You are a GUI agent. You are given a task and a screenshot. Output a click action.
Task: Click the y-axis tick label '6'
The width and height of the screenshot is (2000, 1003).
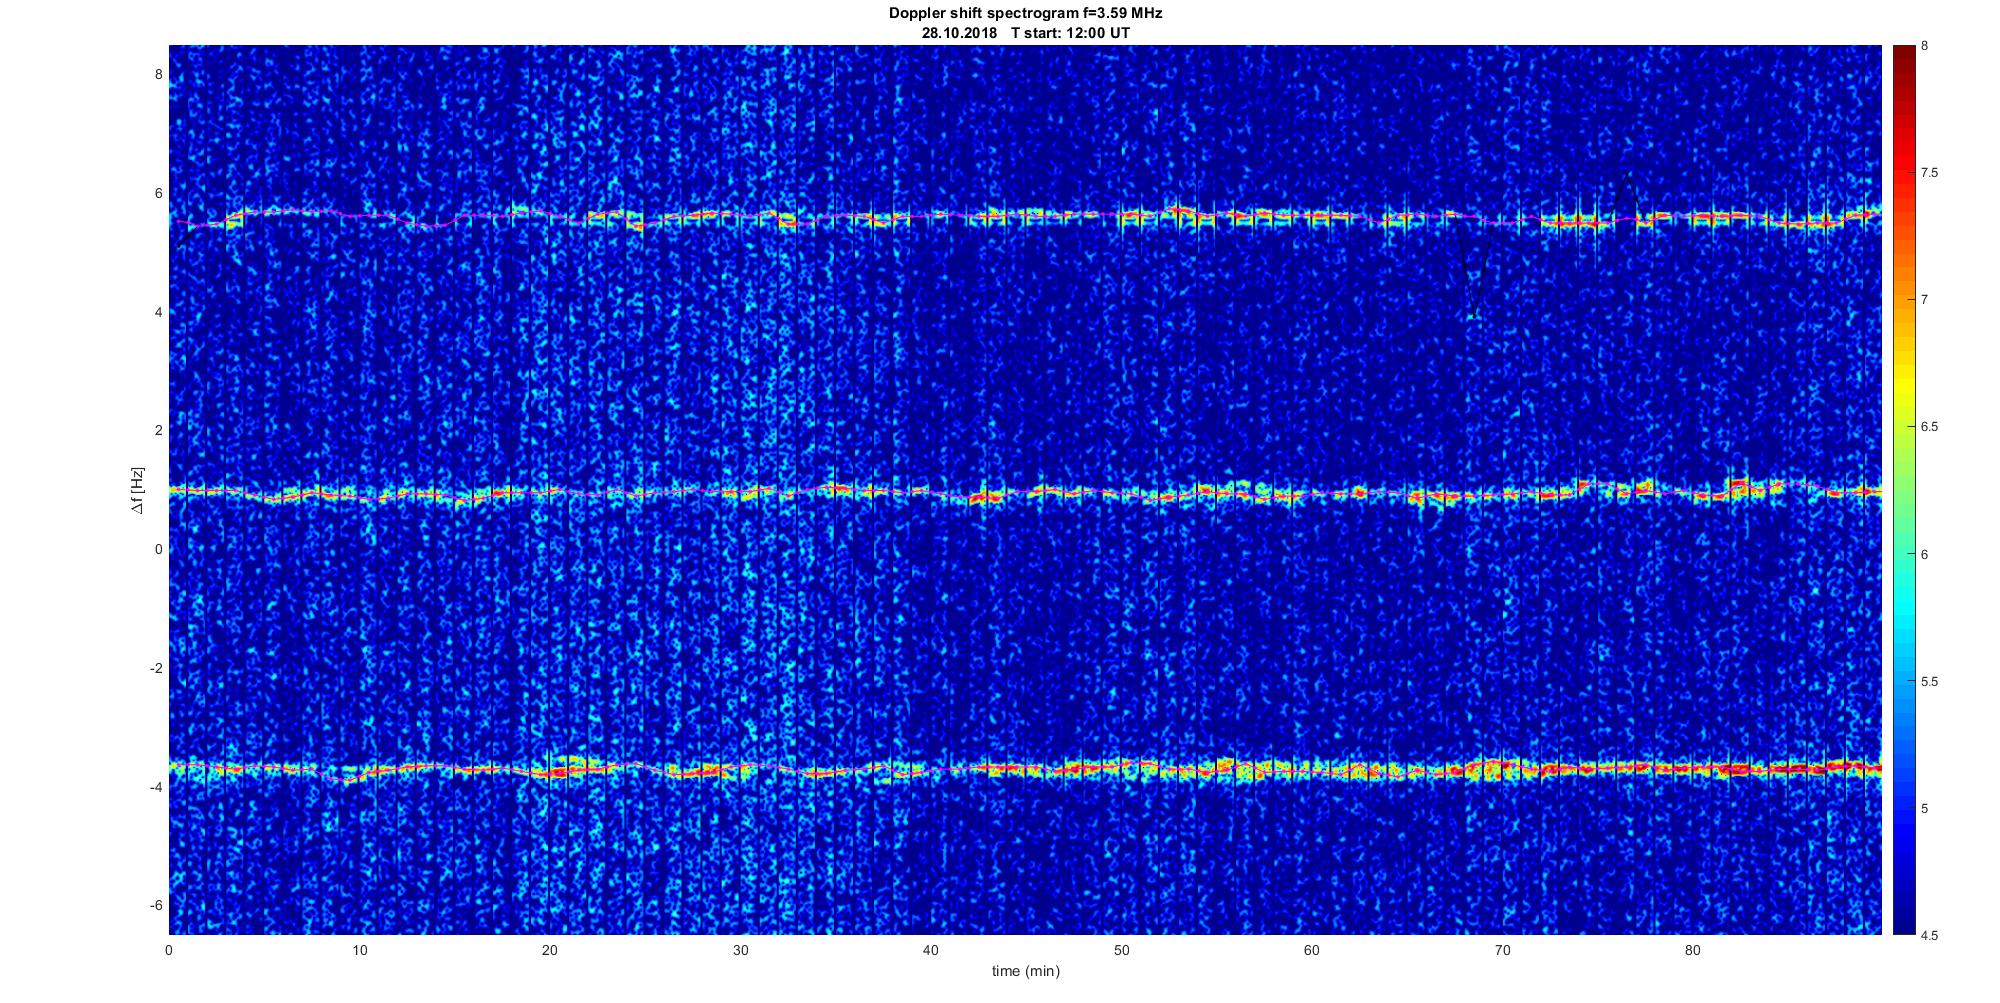point(158,193)
